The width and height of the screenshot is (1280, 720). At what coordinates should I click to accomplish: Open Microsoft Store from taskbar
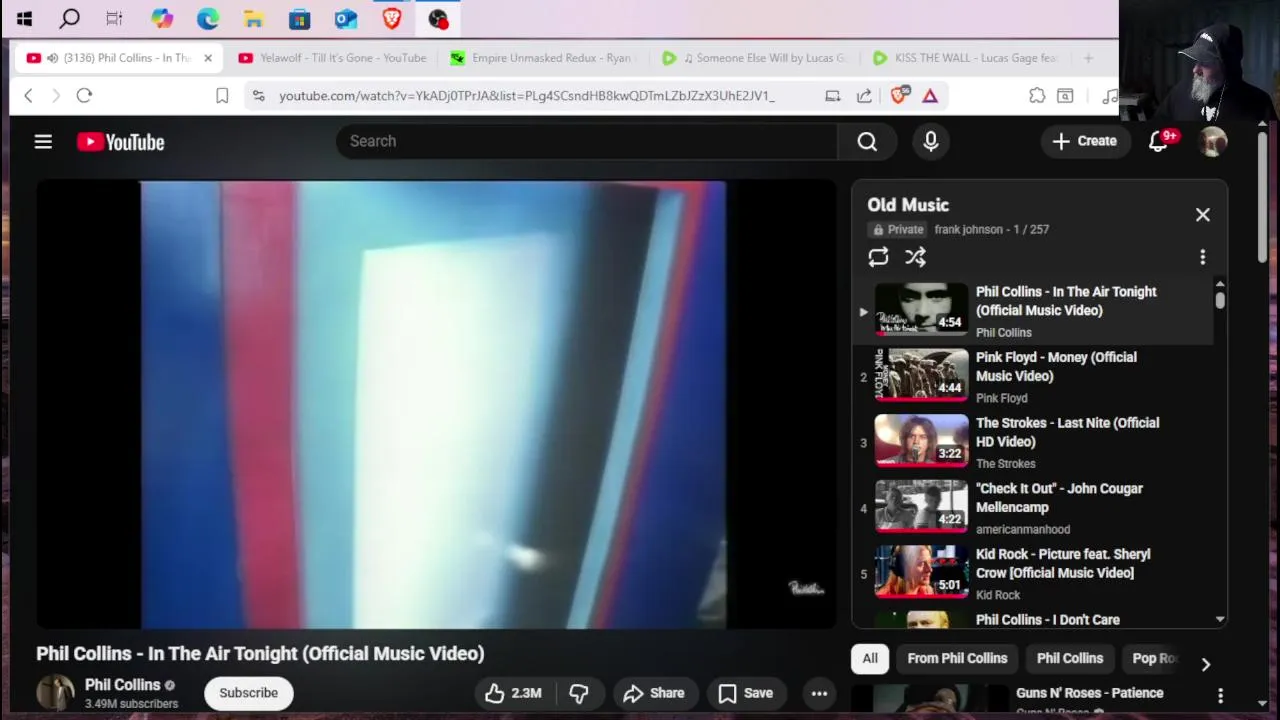tap(299, 18)
